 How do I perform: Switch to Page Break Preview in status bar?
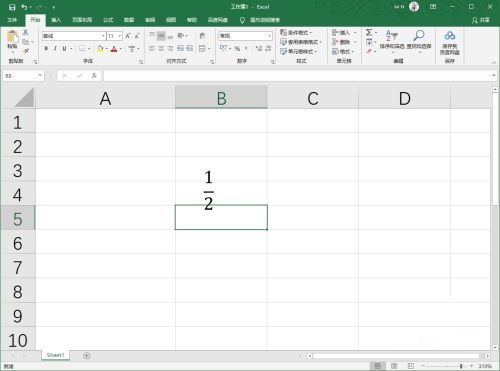click(411, 366)
